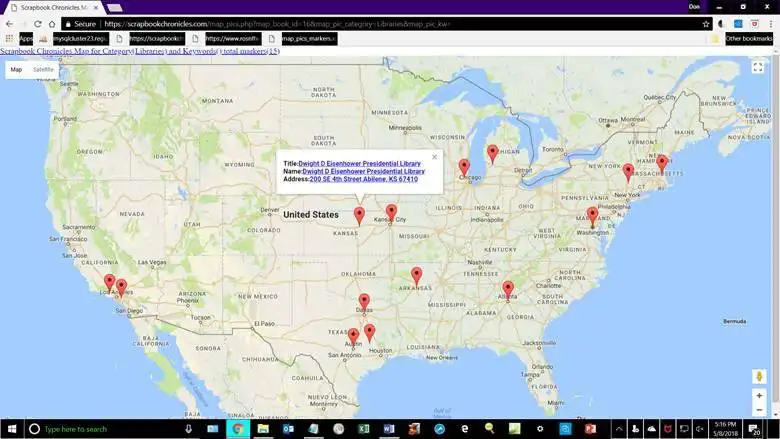This screenshot has height=439, width=780.
Task: Open the Action Center notifications icon
Action: 754,429
